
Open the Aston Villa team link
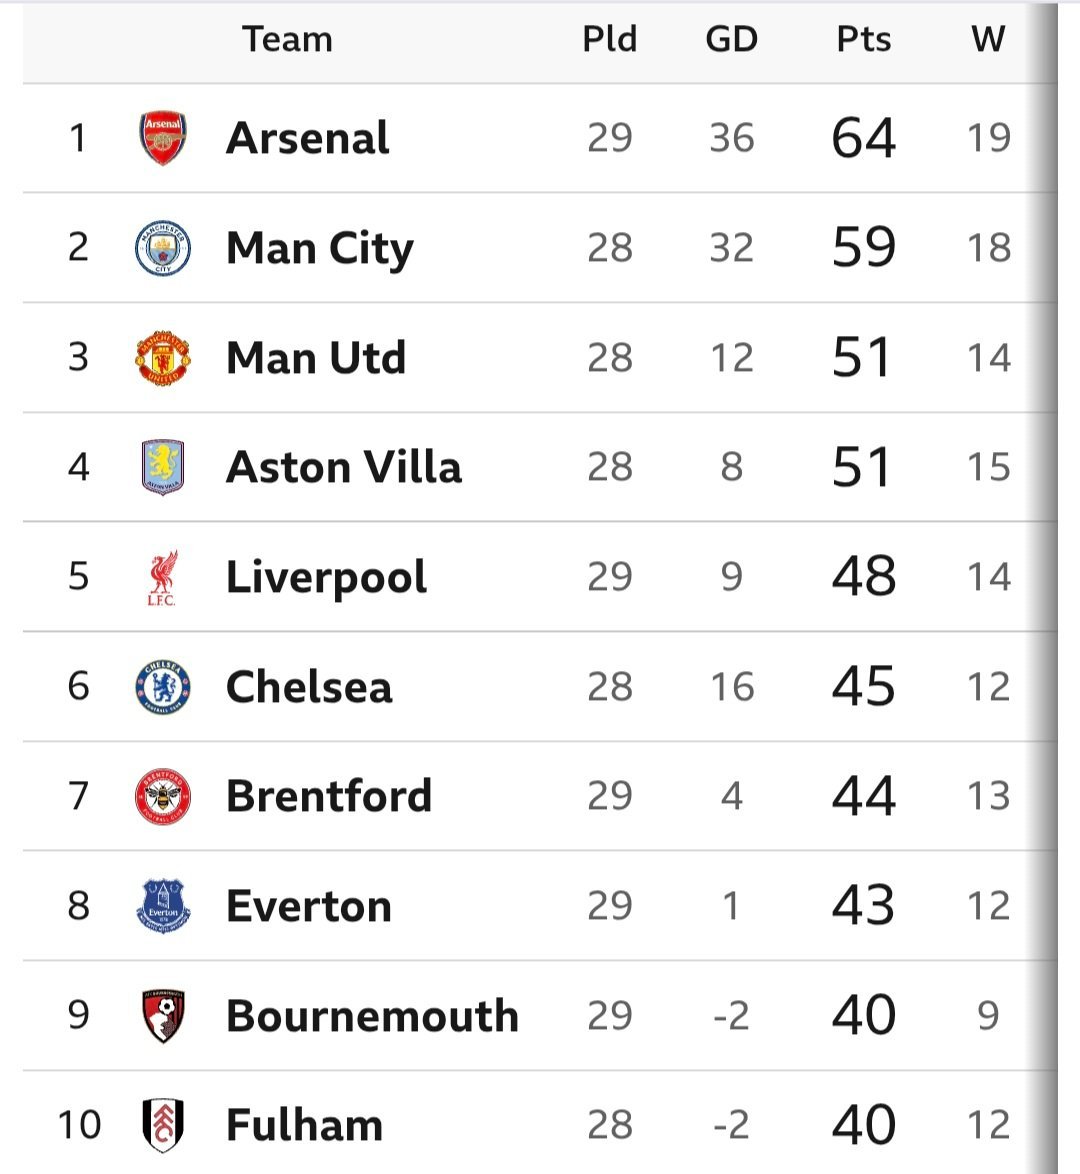pyautogui.click(x=344, y=467)
